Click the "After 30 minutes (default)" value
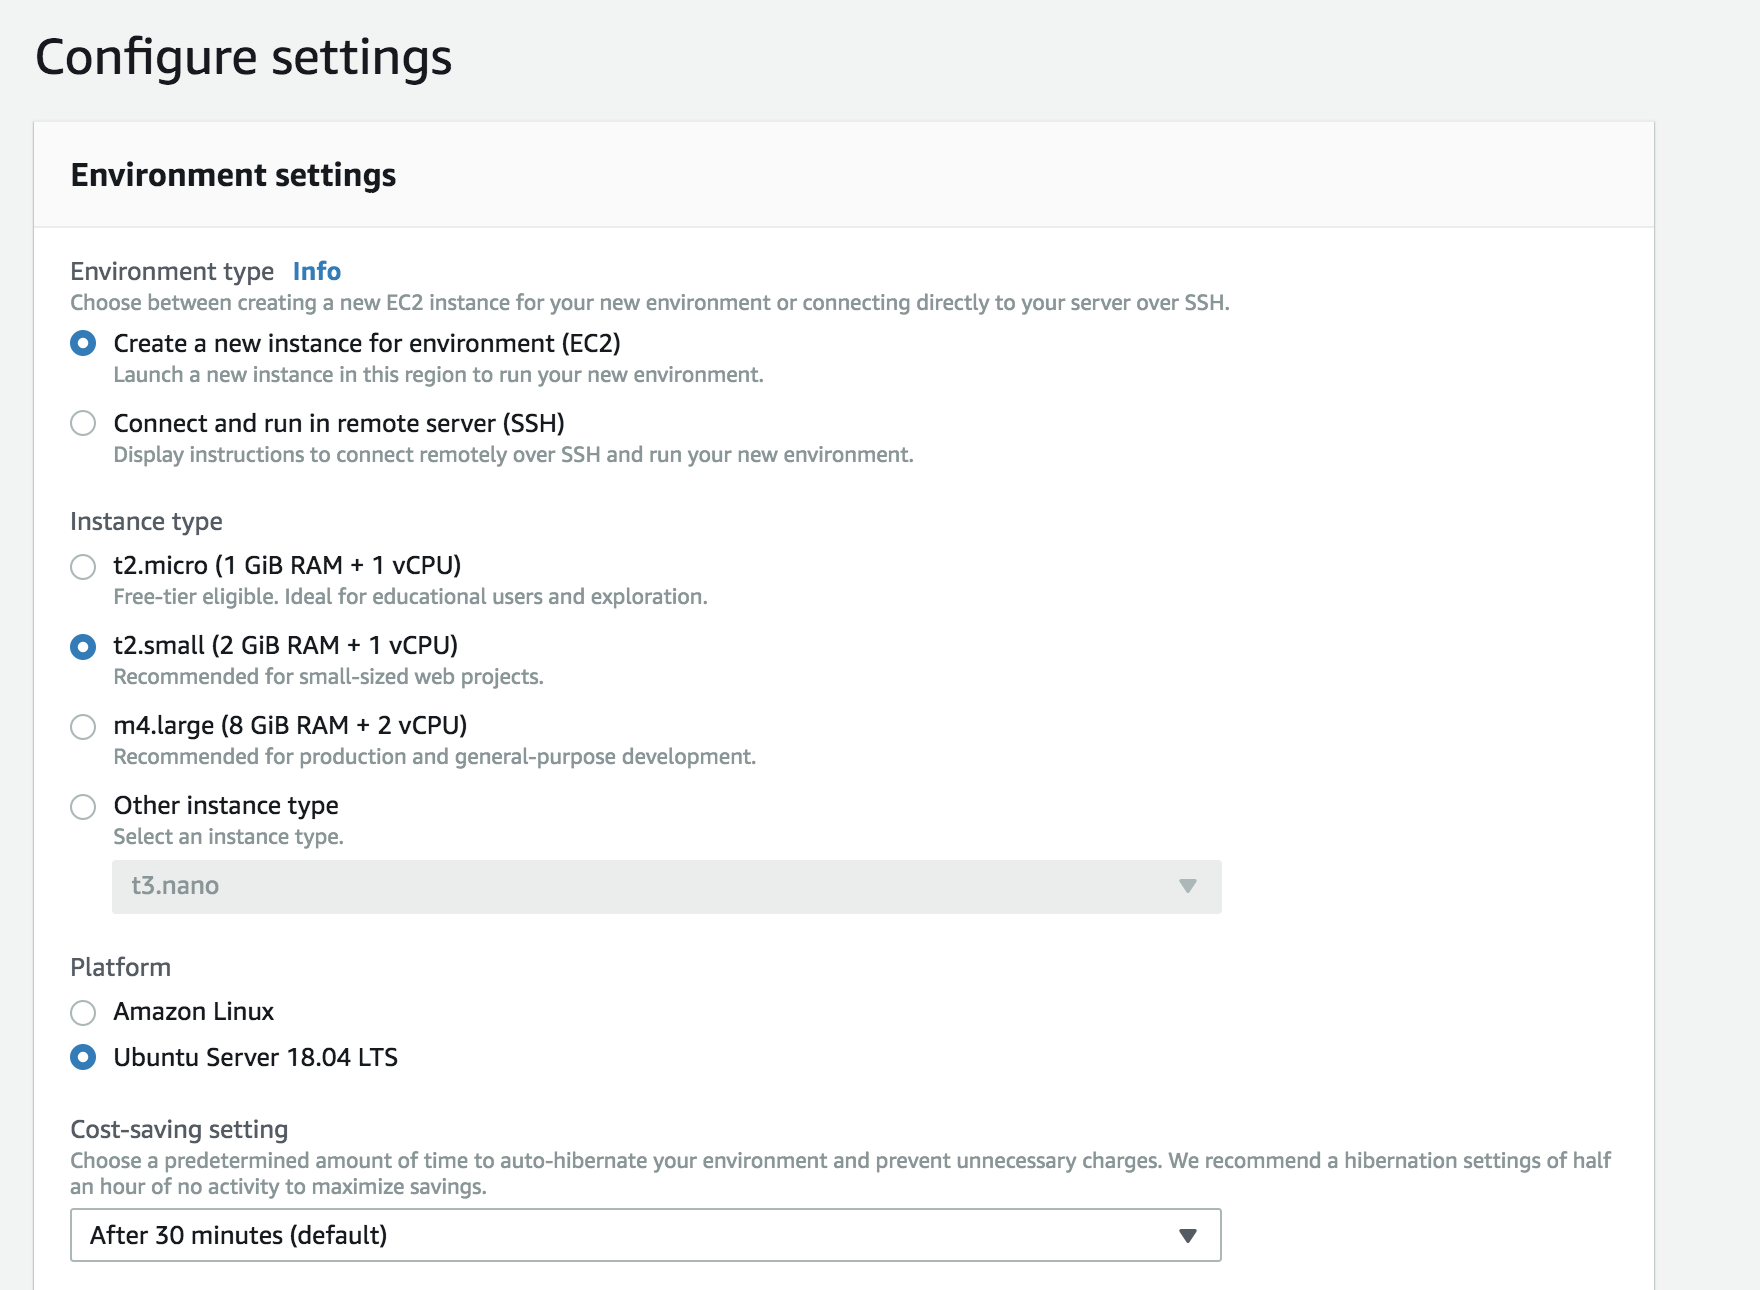Image resolution: width=1760 pixels, height=1290 pixels. point(239,1235)
